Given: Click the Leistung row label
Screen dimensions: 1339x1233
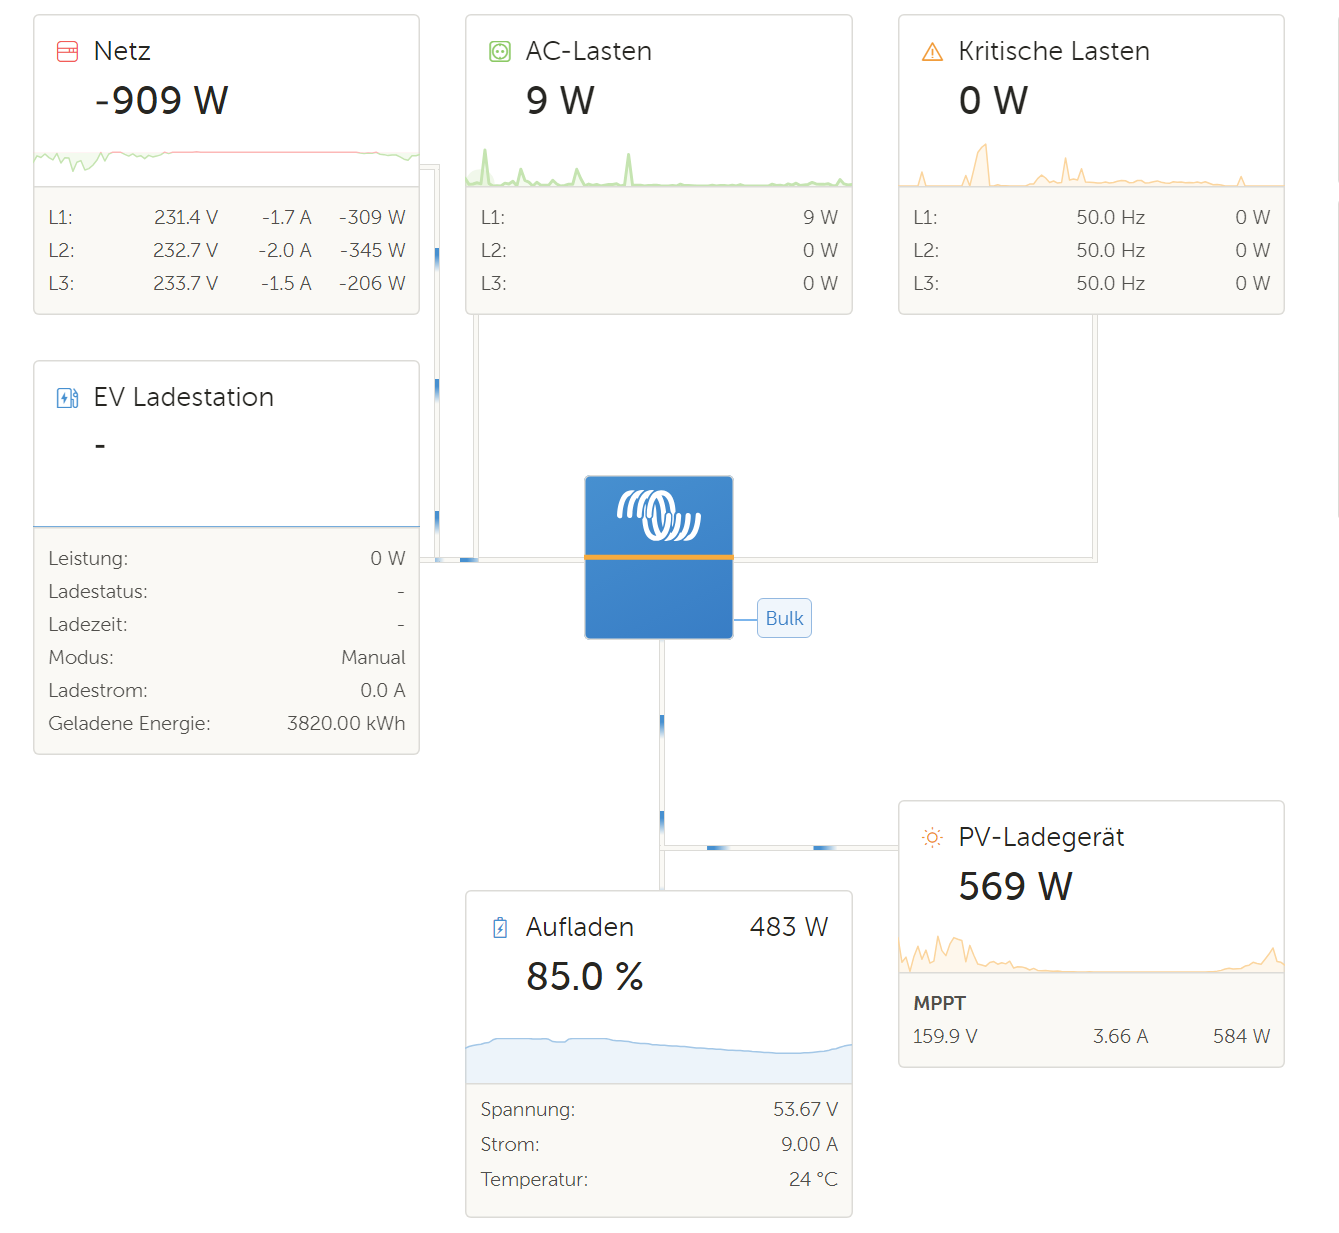Looking at the screenshot, I should tap(88, 558).
